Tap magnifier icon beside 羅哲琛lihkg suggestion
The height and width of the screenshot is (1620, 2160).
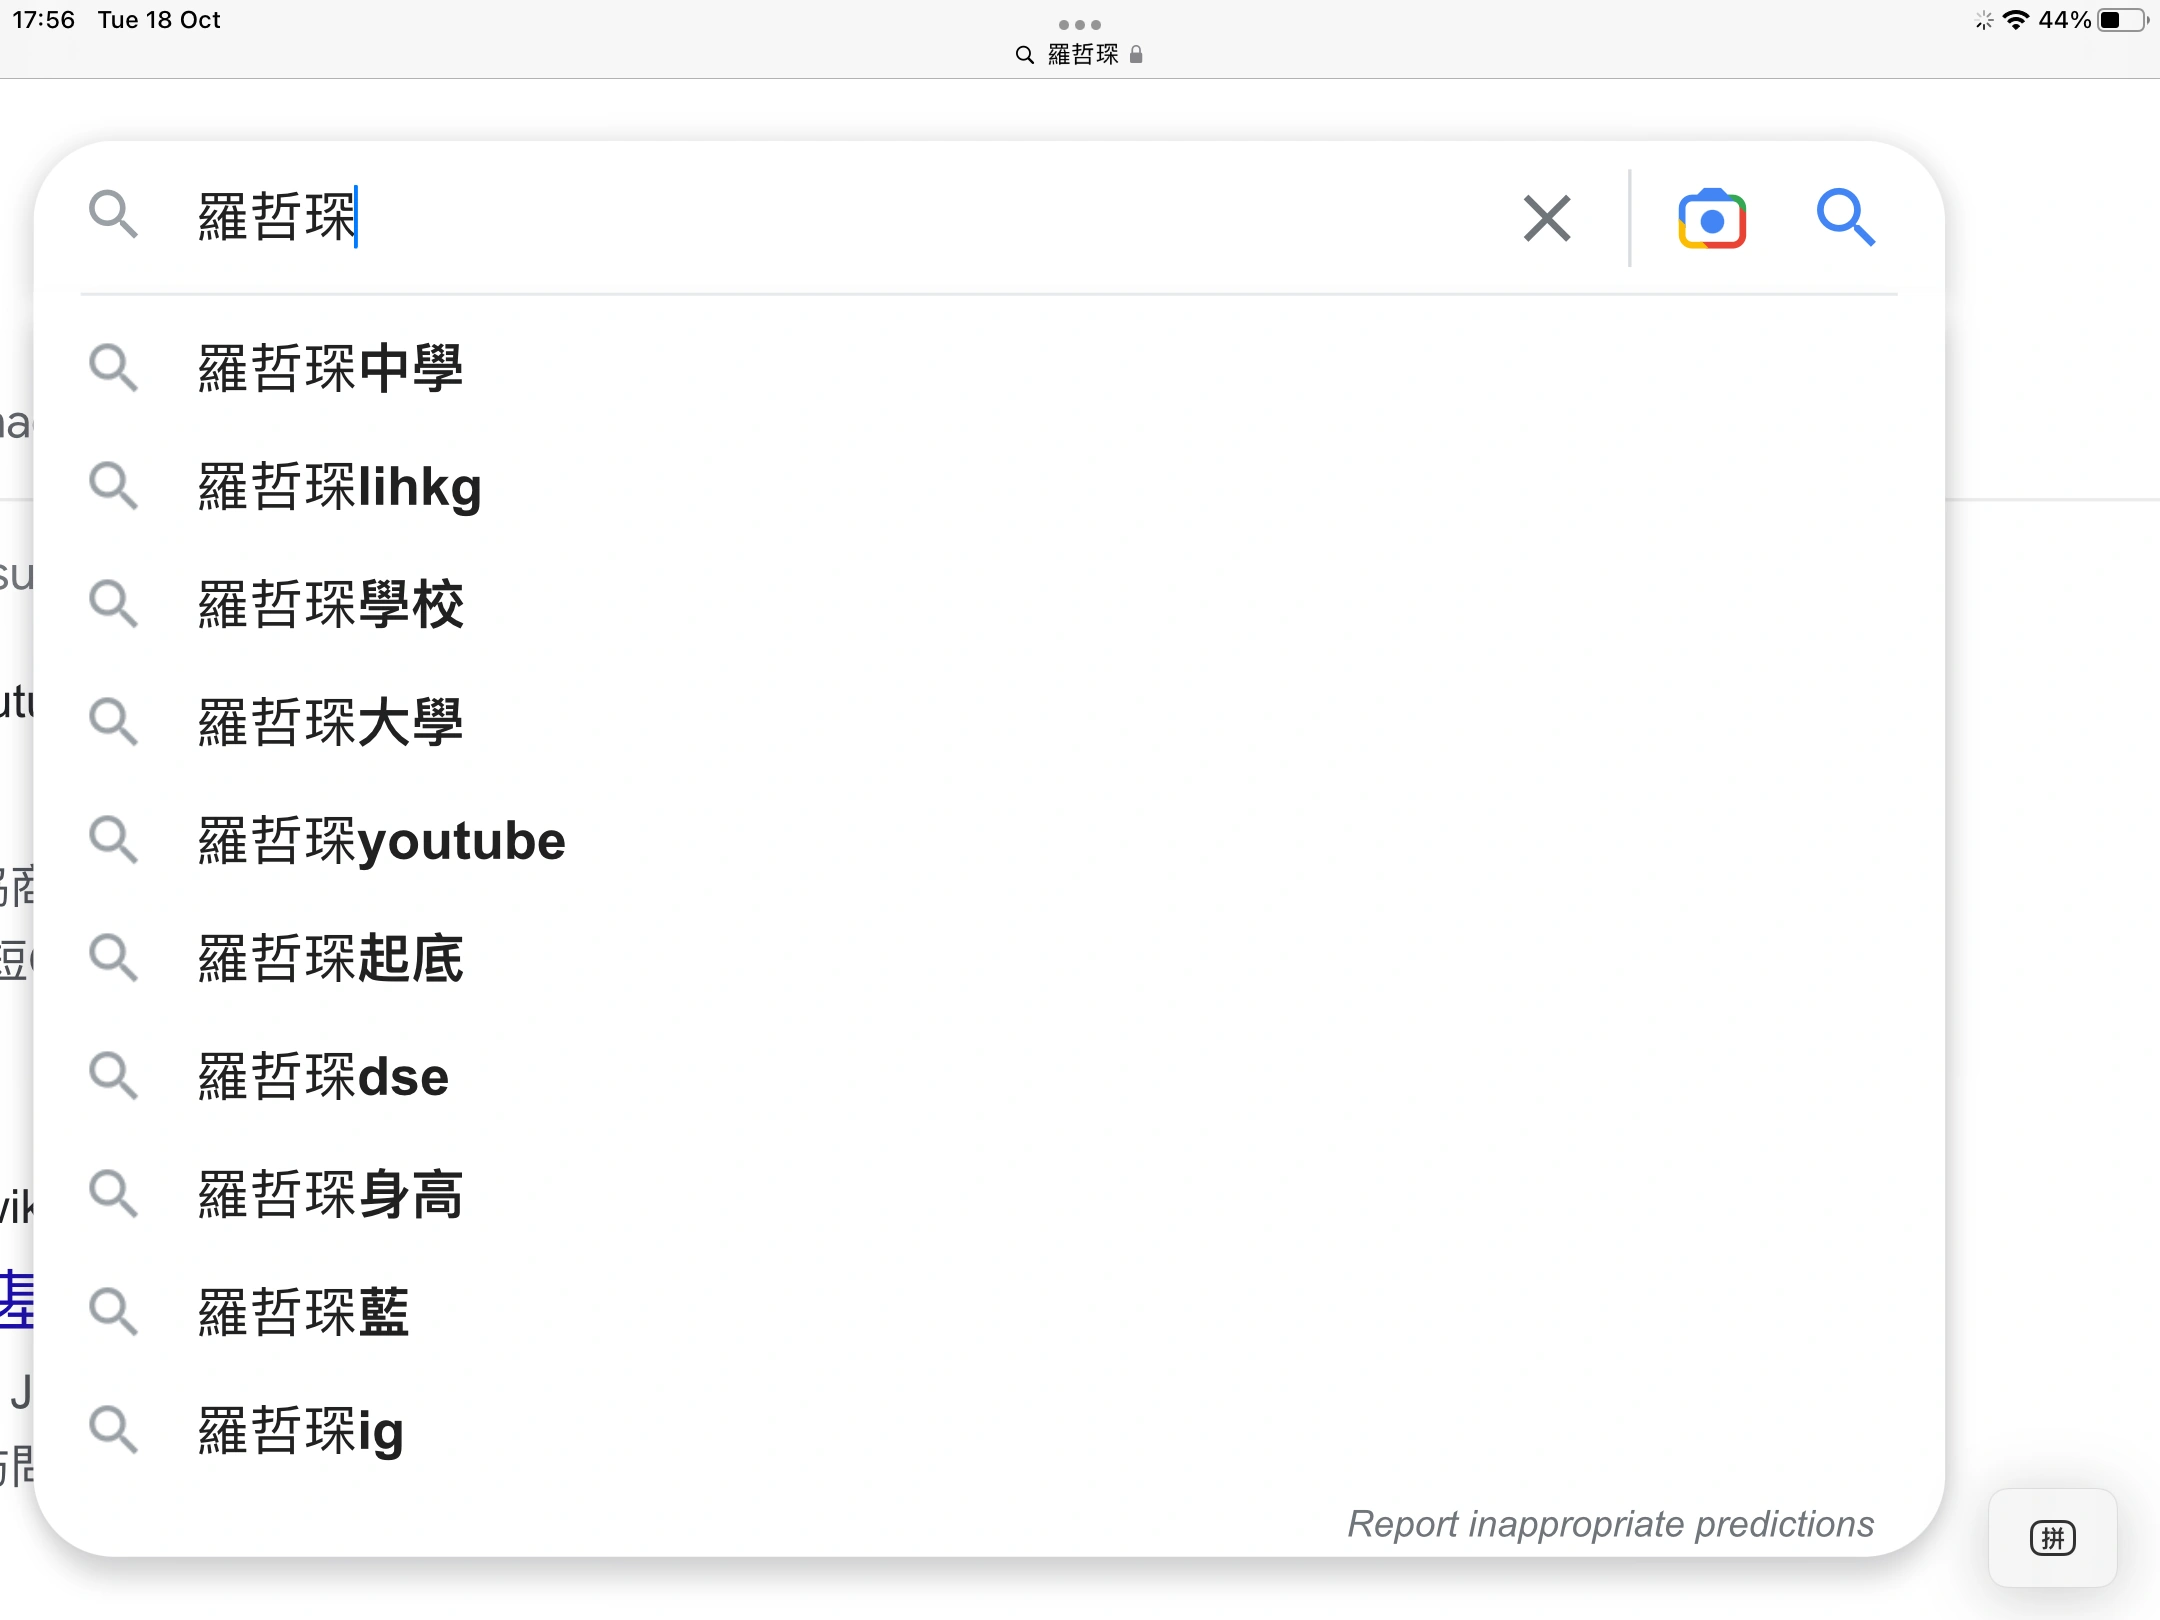point(113,486)
